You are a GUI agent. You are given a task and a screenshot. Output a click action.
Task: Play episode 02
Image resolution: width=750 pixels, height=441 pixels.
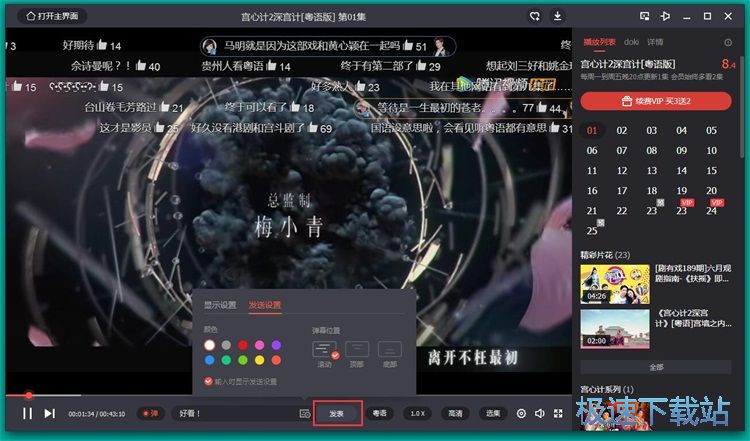click(x=621, y=131)
